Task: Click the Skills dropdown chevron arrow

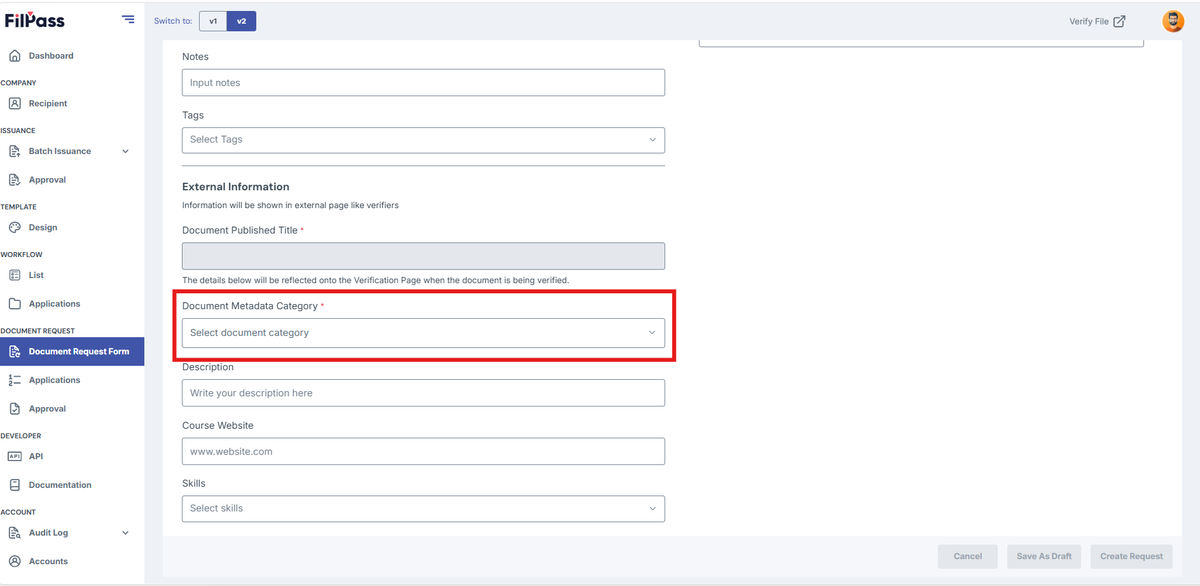Action: (x=652, y=508)
